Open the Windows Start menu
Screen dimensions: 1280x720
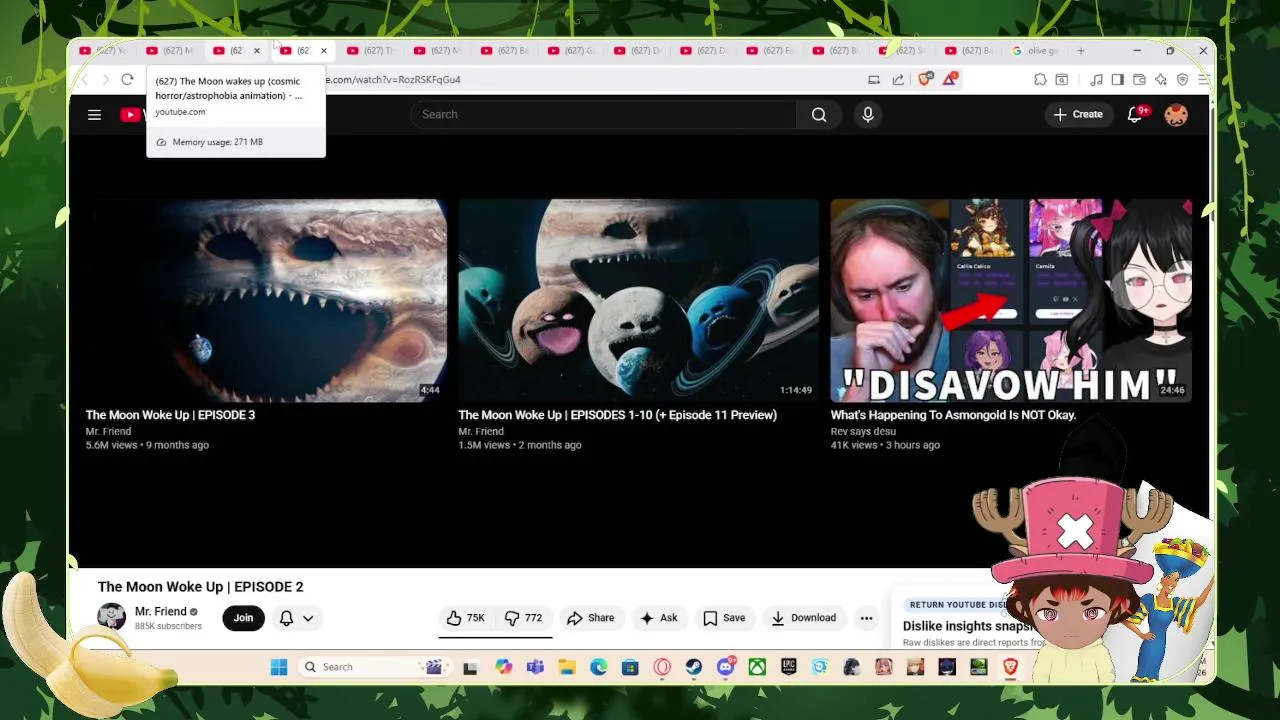coord(279,667)
